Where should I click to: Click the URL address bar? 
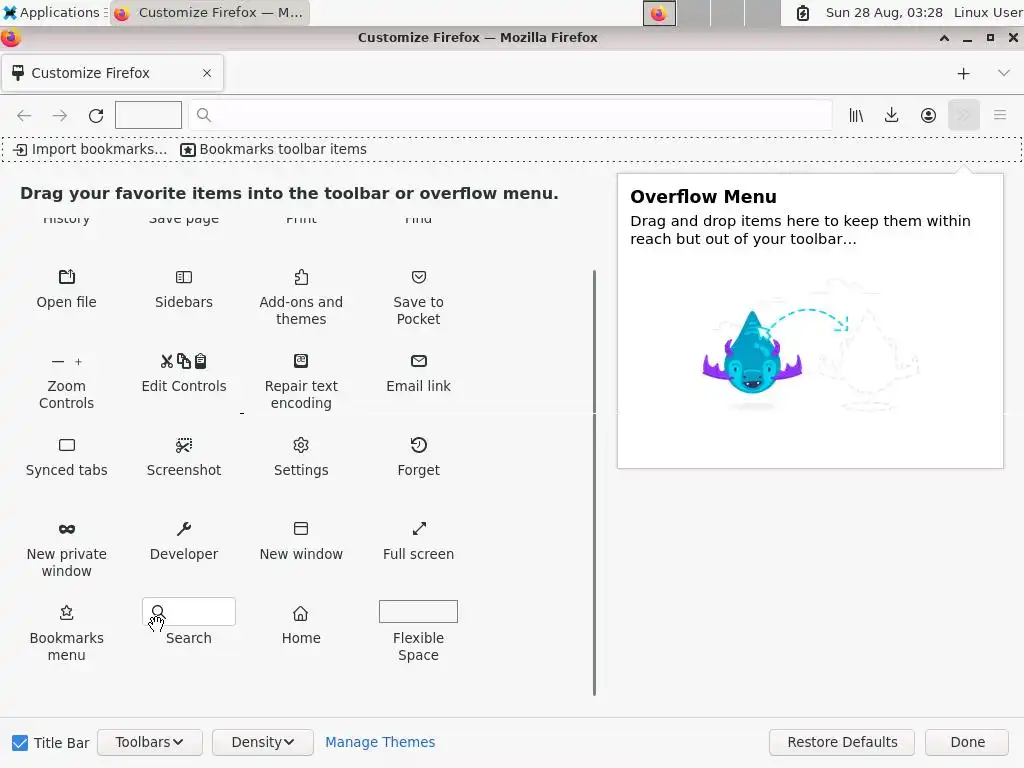[x=510, y=116]
